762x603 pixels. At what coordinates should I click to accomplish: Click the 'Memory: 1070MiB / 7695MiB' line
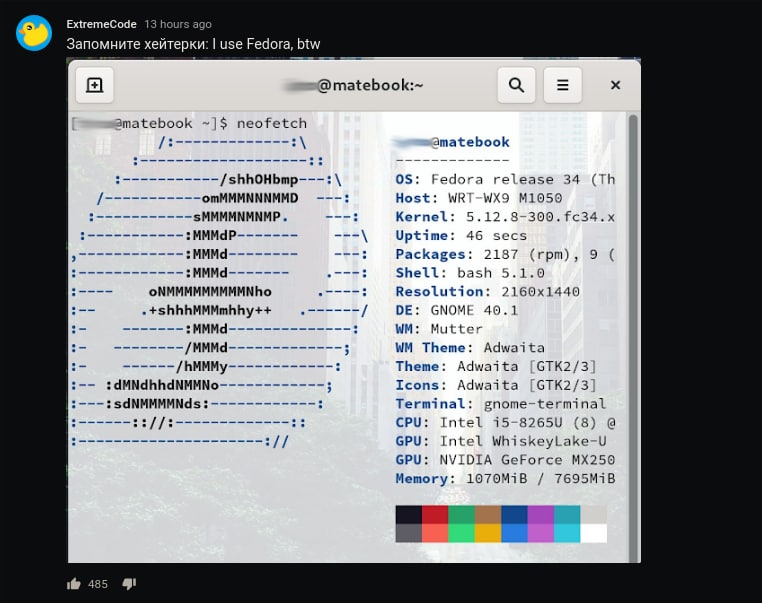tap(505, 479)
